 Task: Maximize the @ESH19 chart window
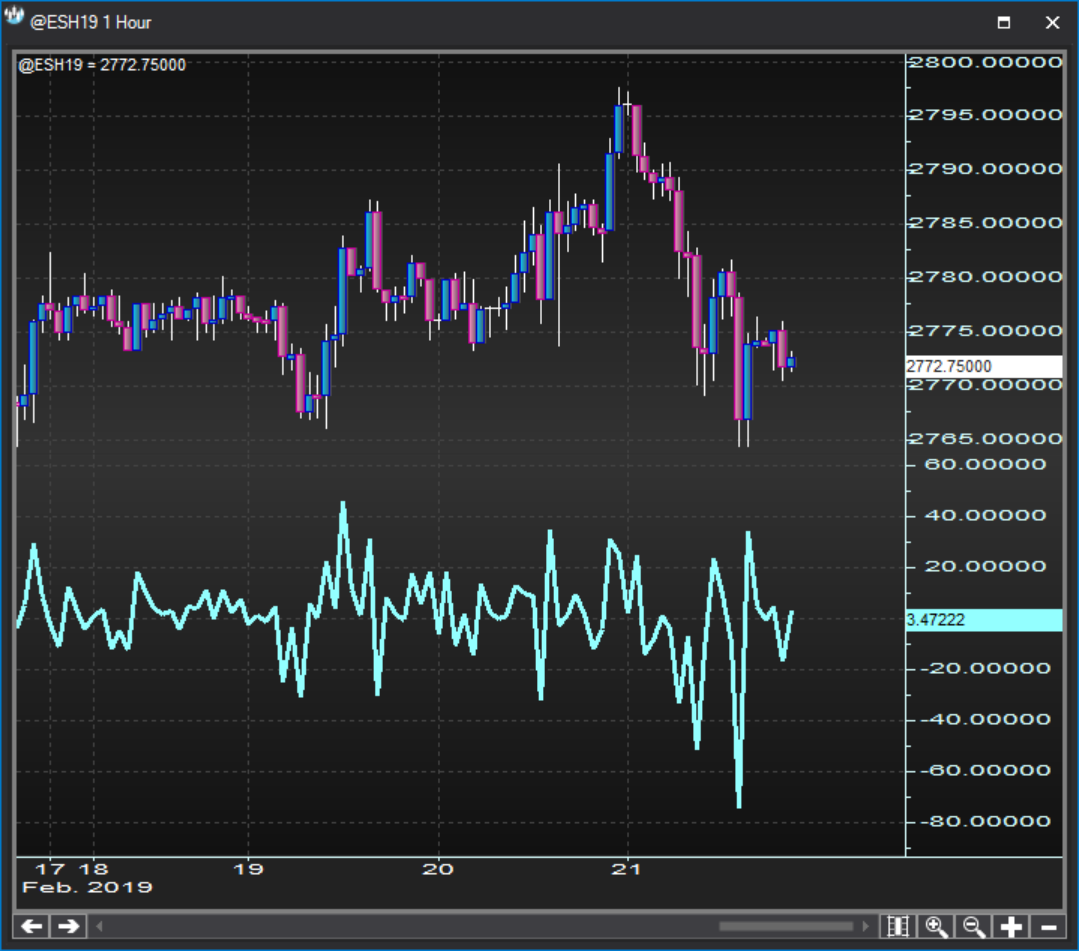pos(1004,23)
